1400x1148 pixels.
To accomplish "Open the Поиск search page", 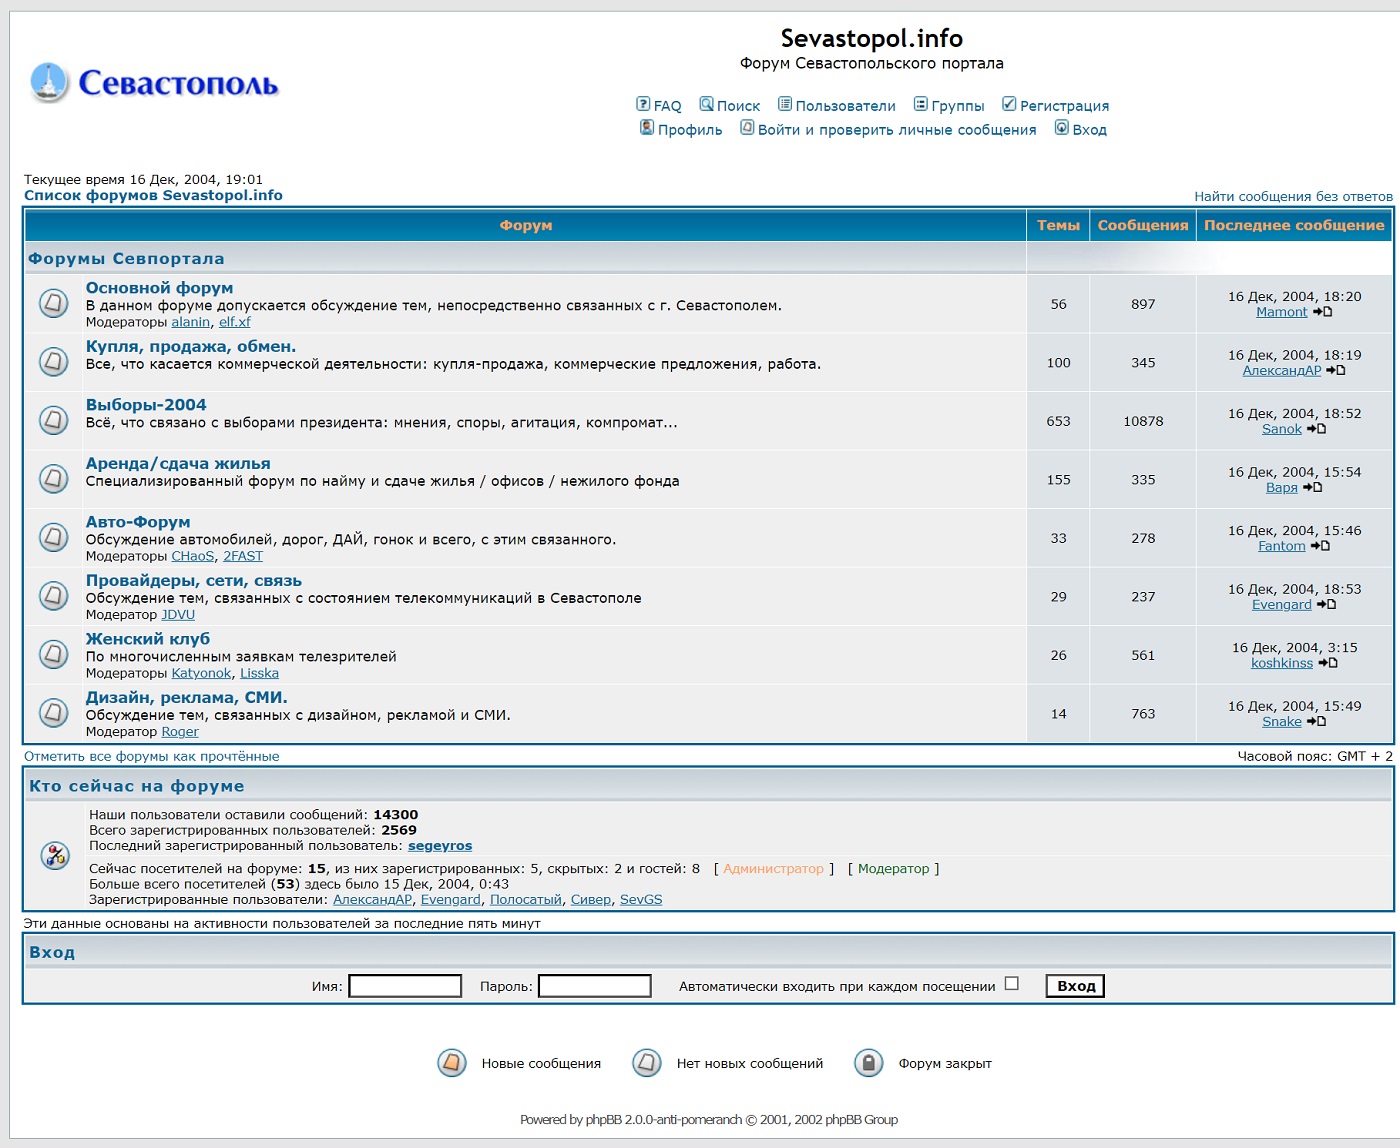I will click(730, 105).
